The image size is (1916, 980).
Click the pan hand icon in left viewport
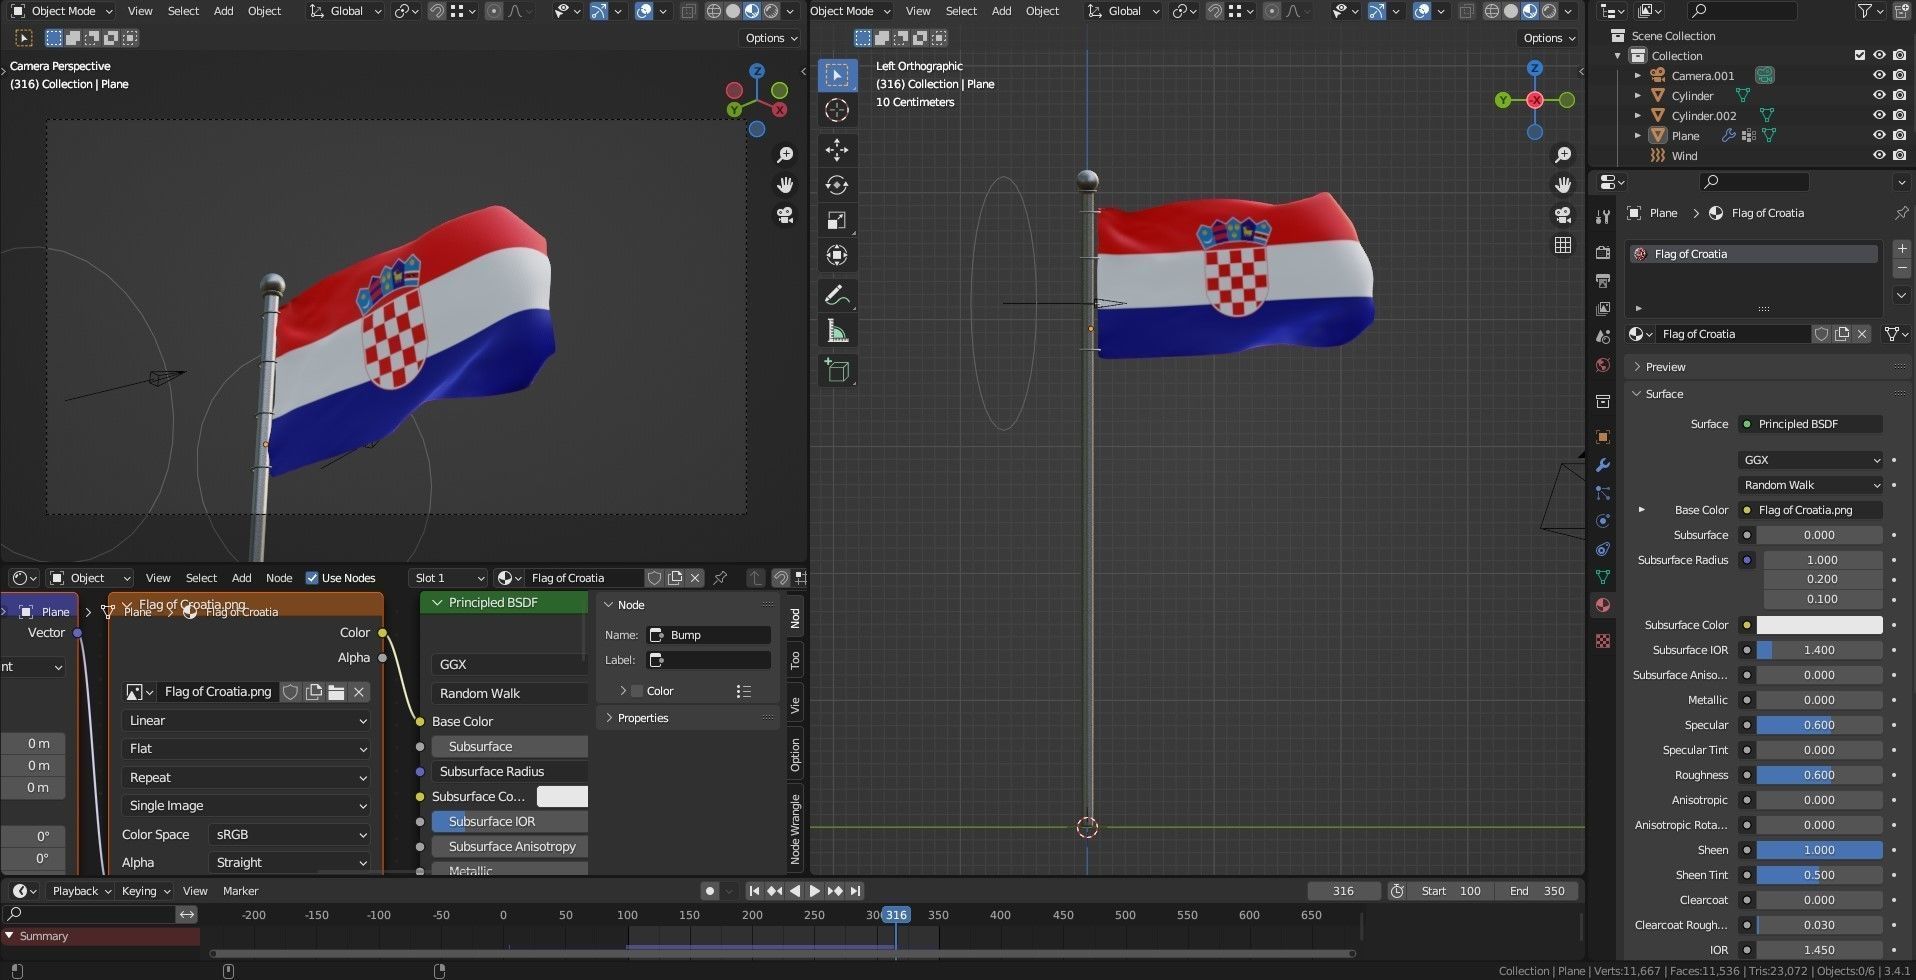[x=785, y=185]
